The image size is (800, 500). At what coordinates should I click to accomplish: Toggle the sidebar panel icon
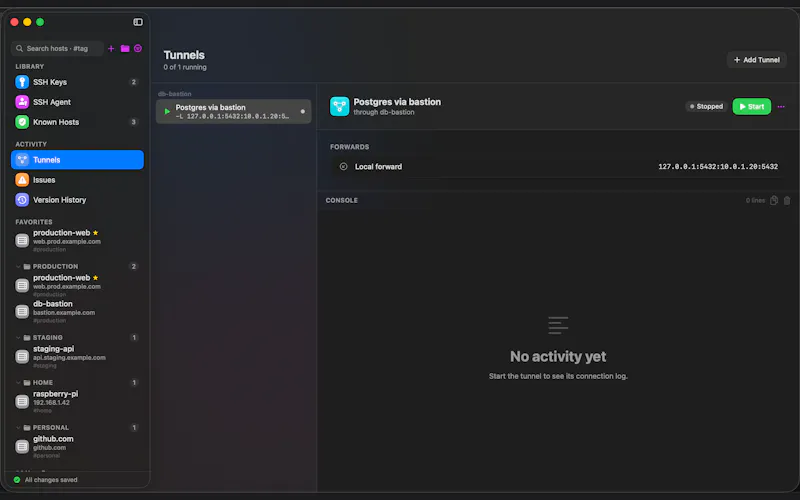[x=138, y=22]
